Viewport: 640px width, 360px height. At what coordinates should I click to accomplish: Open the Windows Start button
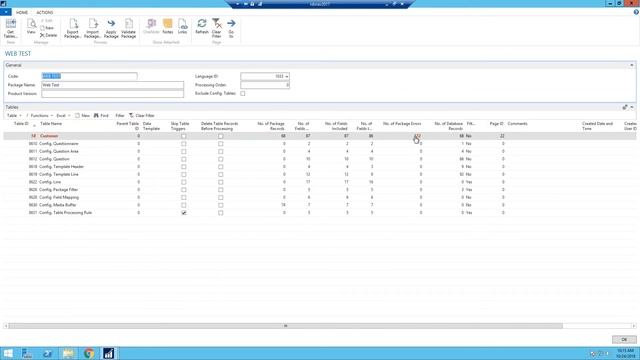click(8, 353)
